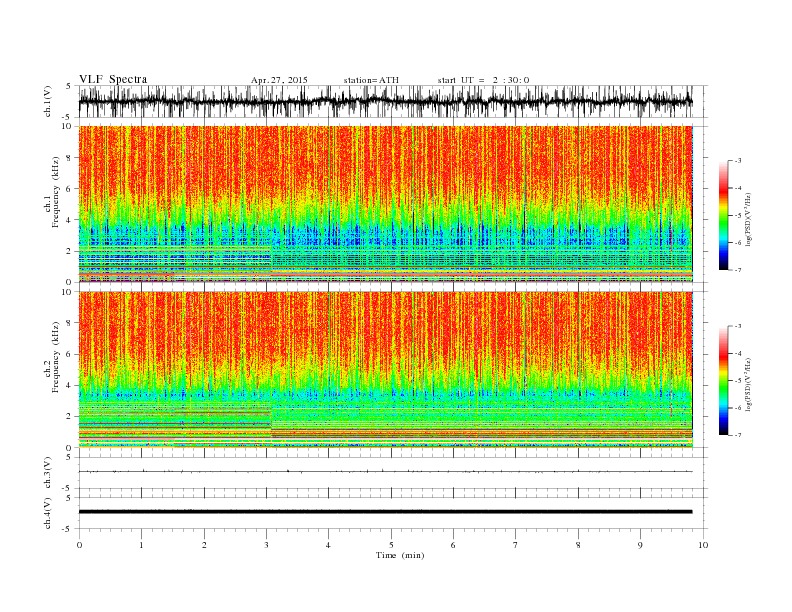
Task: Click the "10" tick on the time axis
Action: click(x=703, y=545)
